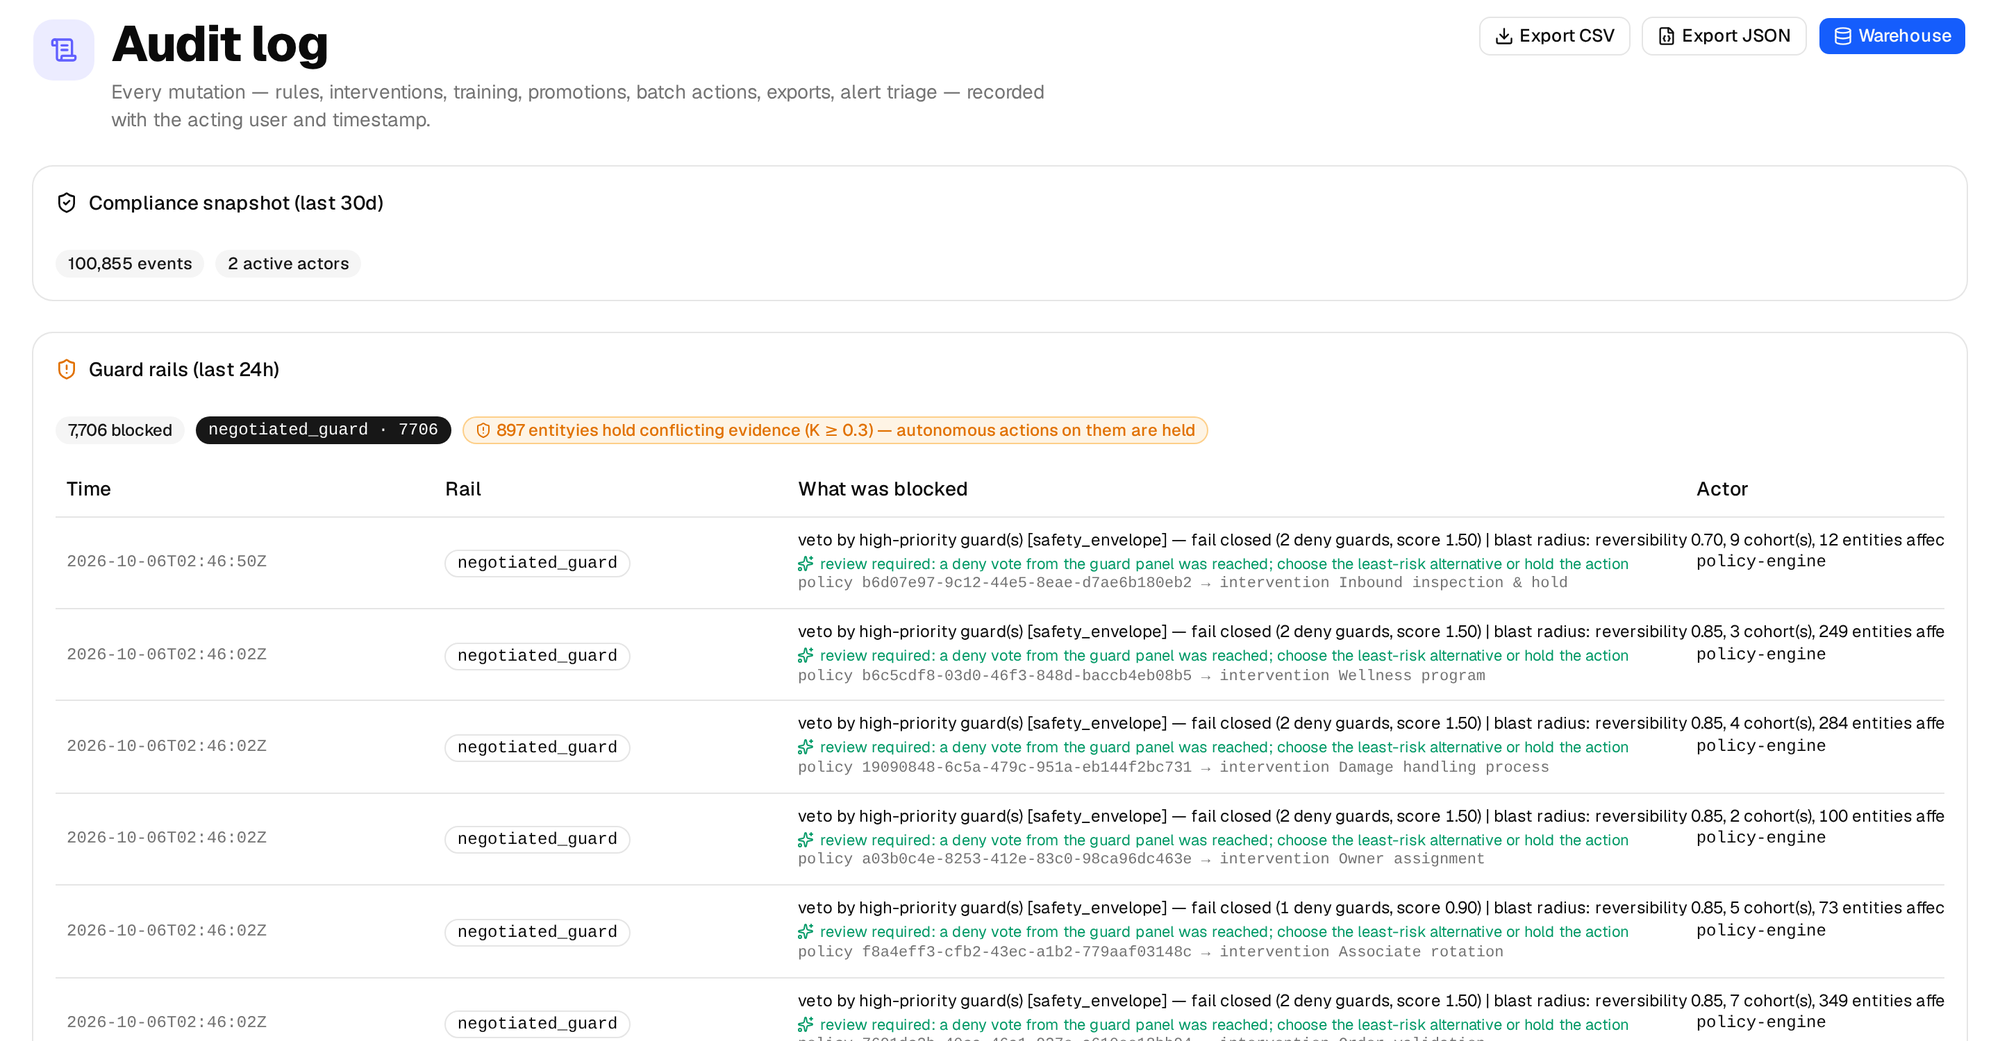Click the Audit log scroll icon
The width and height of the screenshot is (2000, 1041).
pyautogui.click(x=64, y=50)
